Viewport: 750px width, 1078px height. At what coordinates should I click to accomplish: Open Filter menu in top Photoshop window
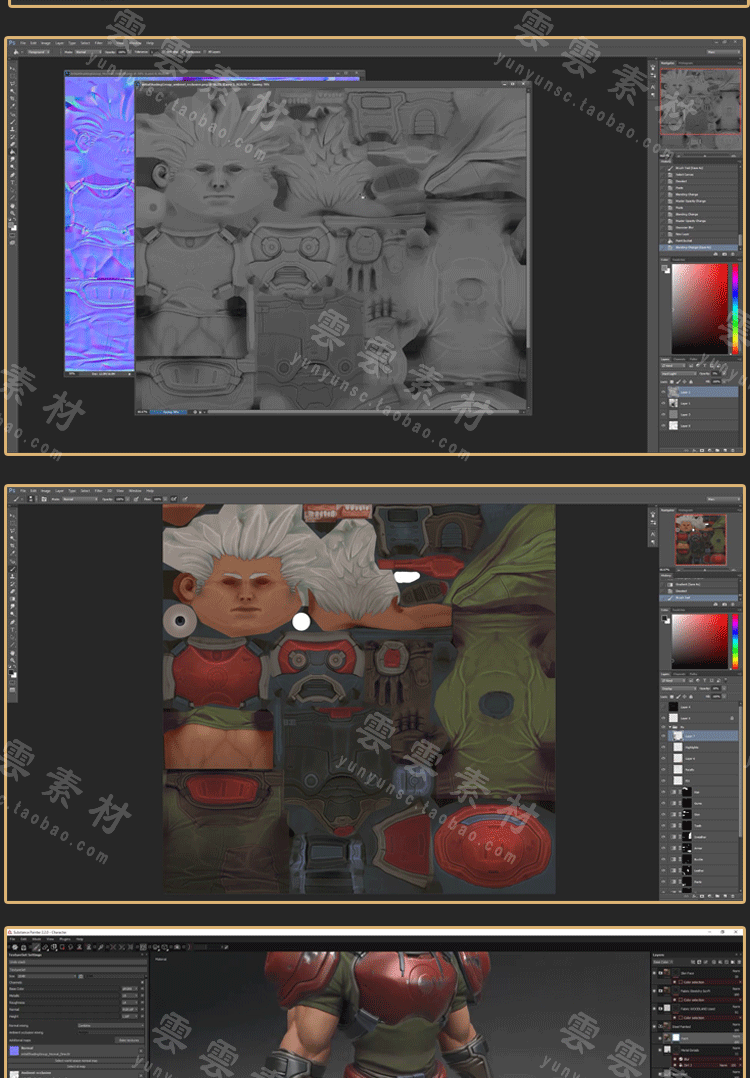[98, 43]
